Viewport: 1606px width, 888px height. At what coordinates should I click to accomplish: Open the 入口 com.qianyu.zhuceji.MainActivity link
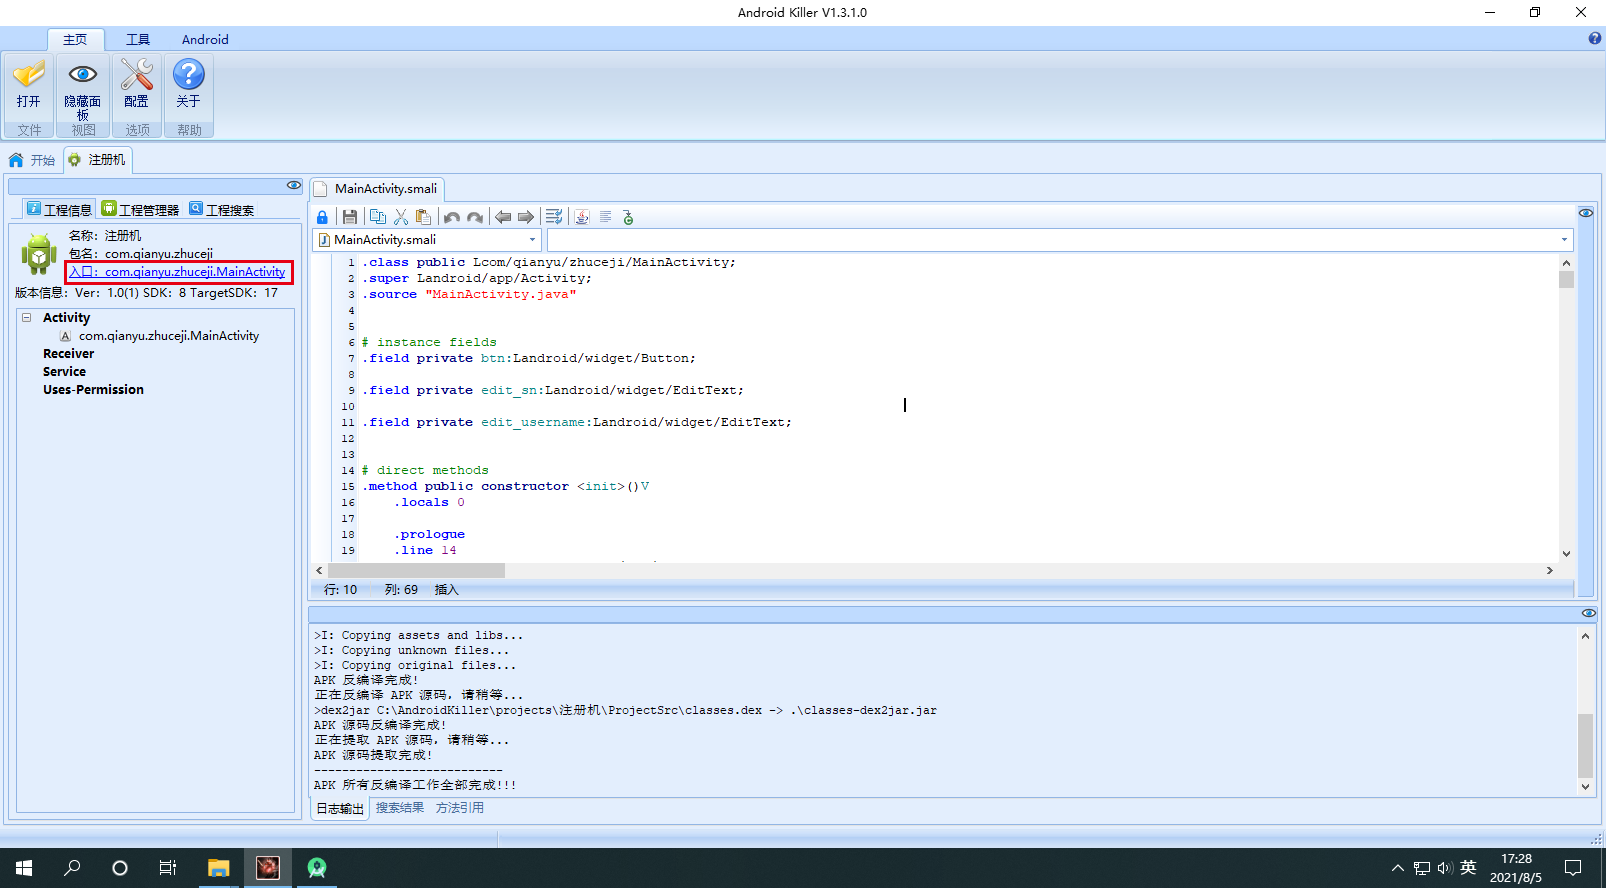(x=178, y=272)
